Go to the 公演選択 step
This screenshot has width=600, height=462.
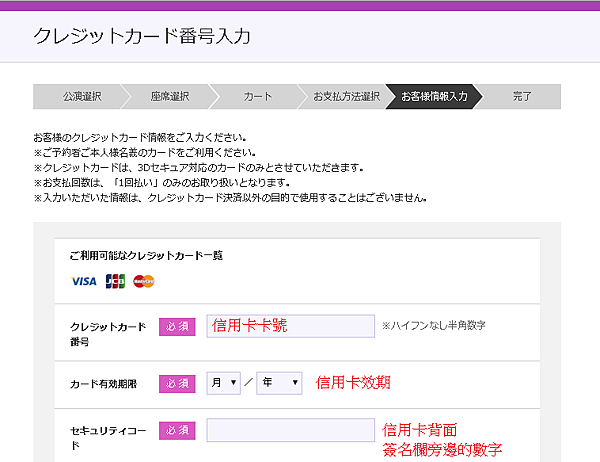click(83, 96)
